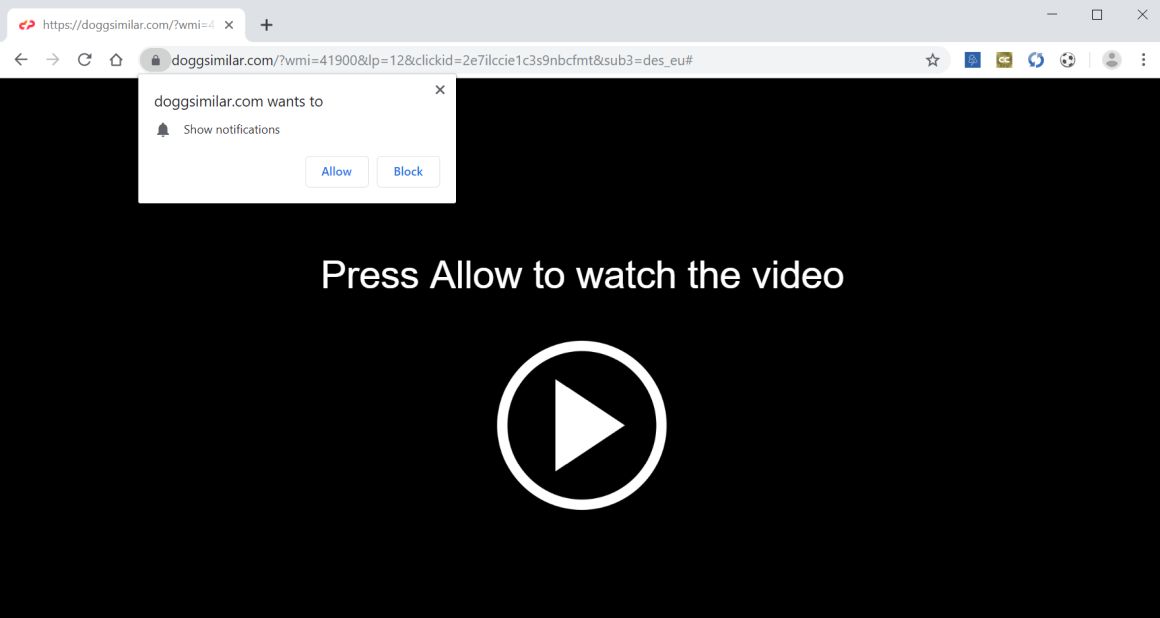Bookmark this page with the star

pos(933,60)
